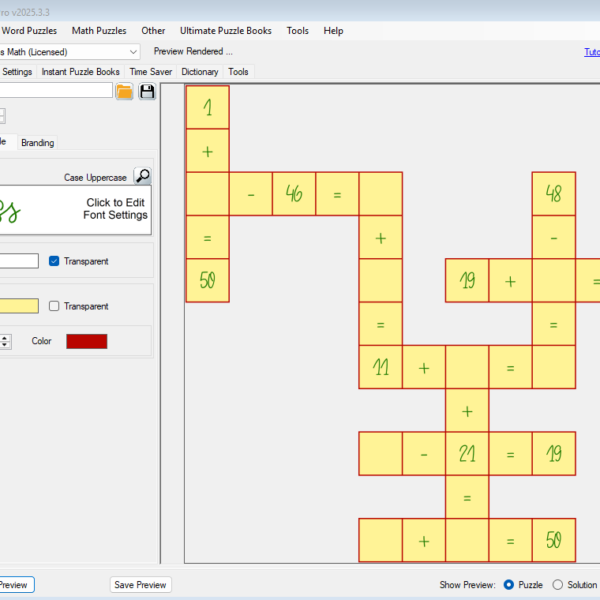This screenshot has width=600, height=600.
Task: Check the unchecked Transparent box beside yellow swatch
Action: [54, 306]
